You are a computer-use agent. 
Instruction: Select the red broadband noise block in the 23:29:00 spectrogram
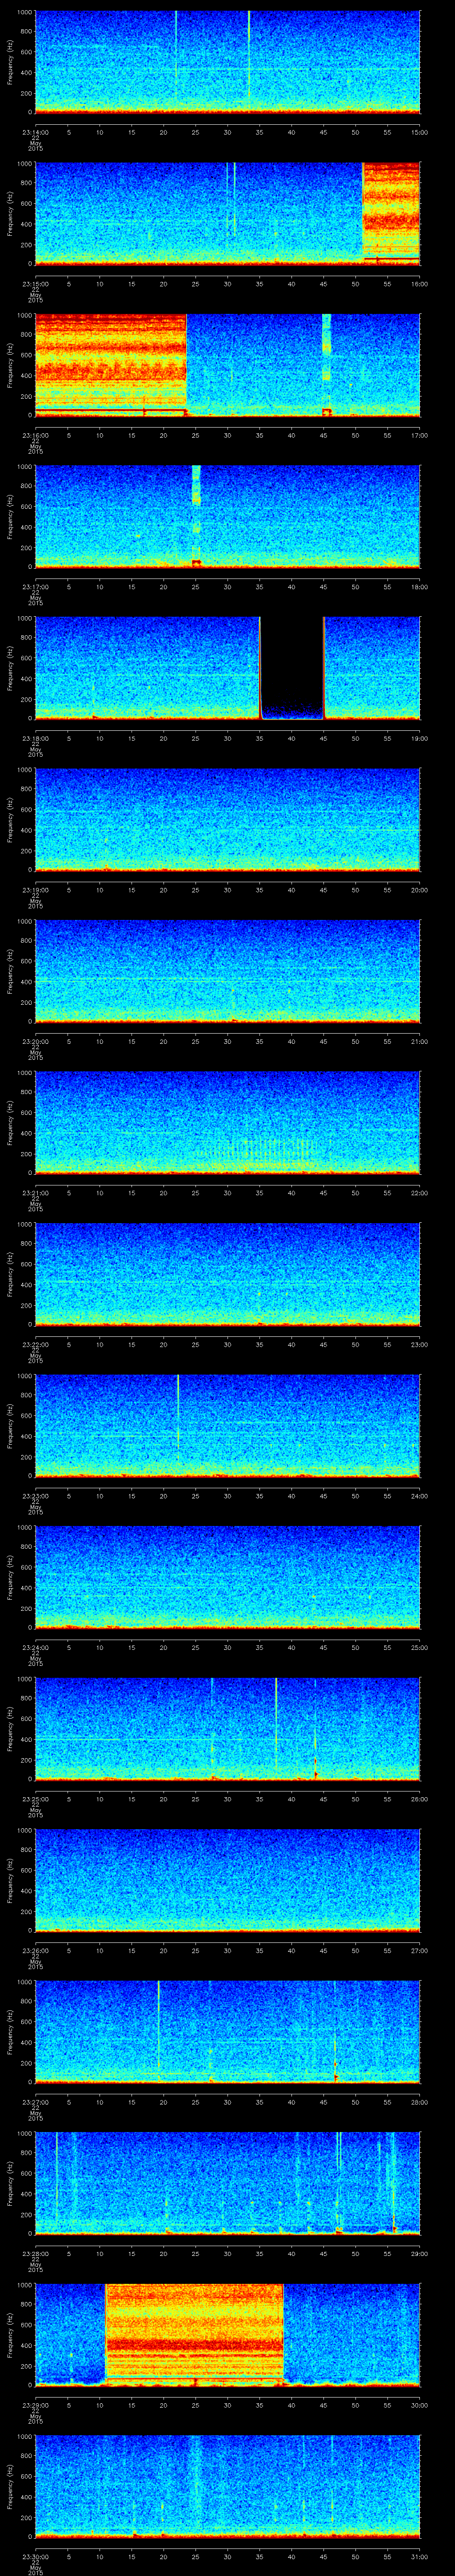194,2334
